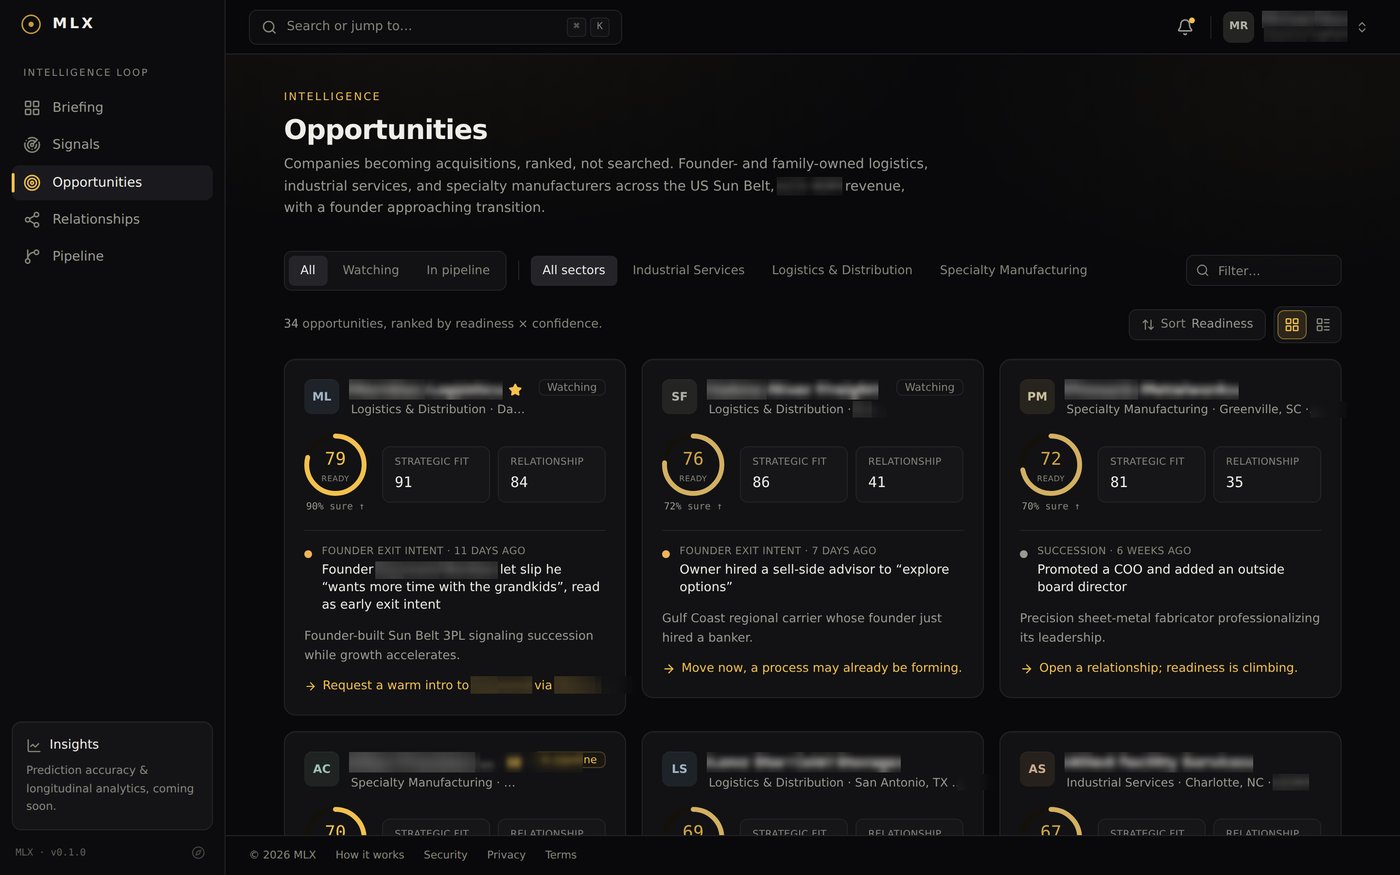The height and width of the screenshot is (875, 1400).
Task: Click the Relationship 35 tile
Action: pyautogui.click(x=1268, y=474)
